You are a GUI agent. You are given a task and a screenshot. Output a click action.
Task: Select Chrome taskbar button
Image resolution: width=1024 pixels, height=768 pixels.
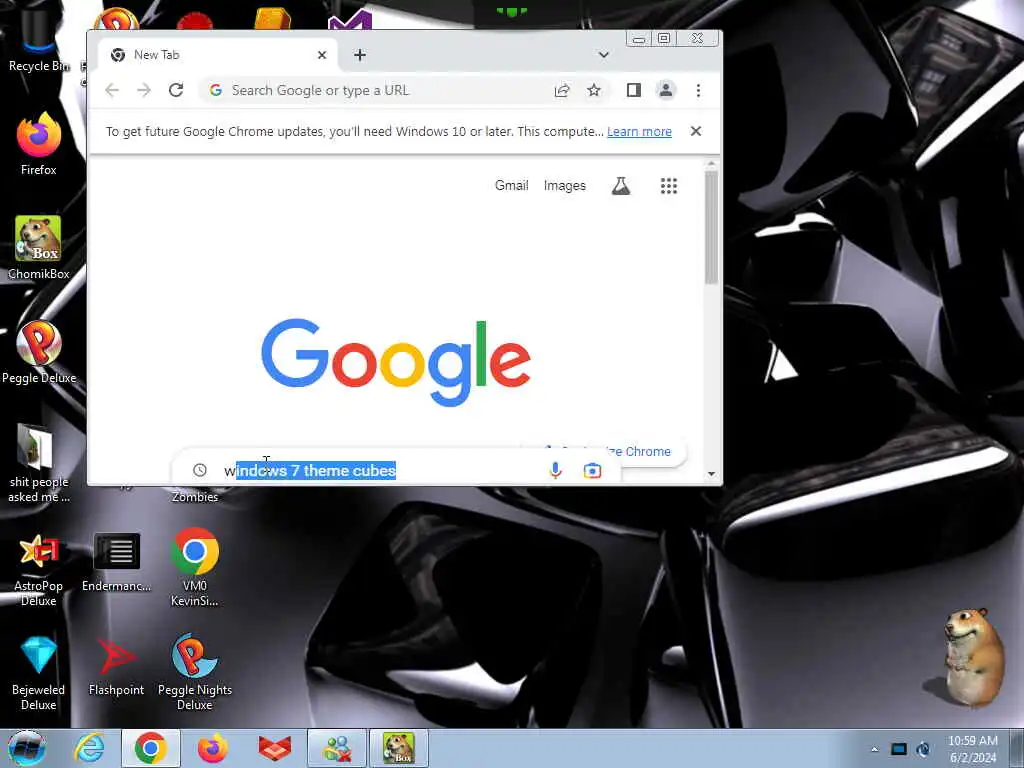click(x=151, y=748)
